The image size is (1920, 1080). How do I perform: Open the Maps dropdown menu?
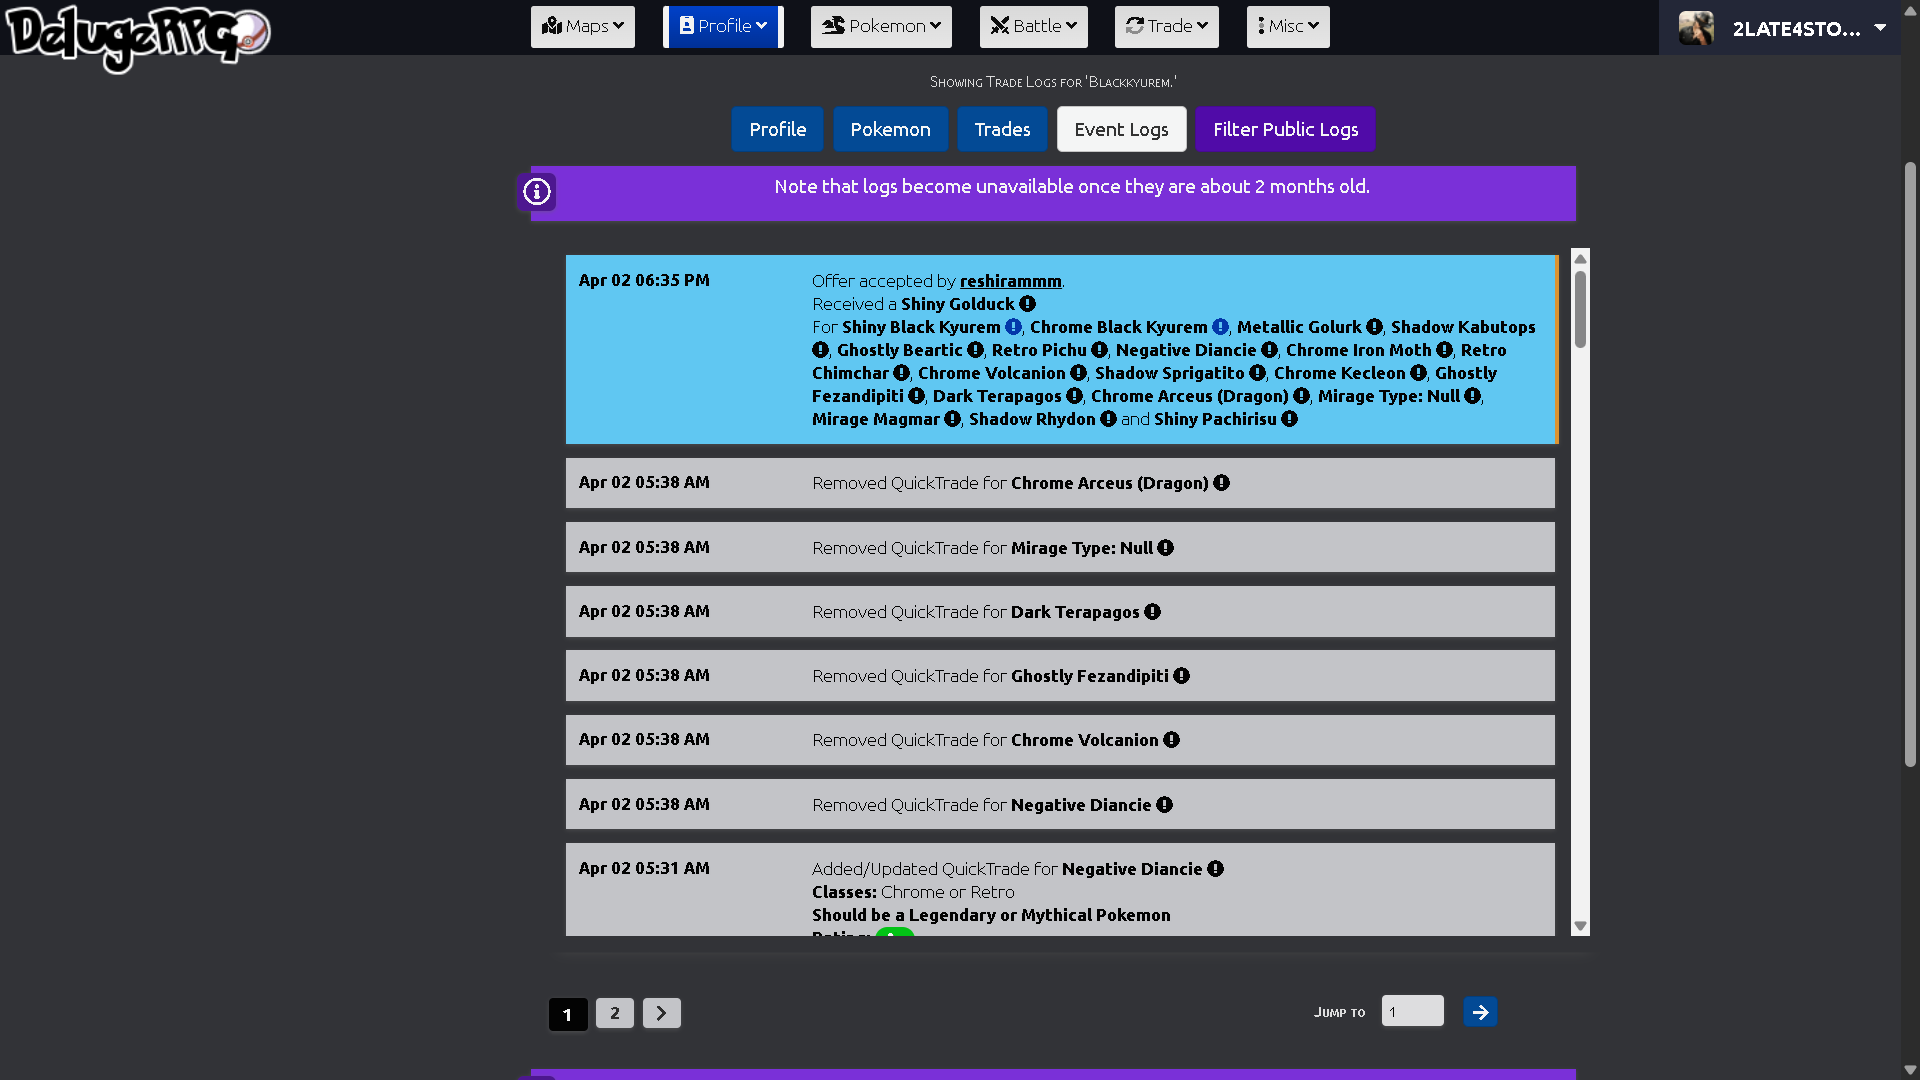583,27
